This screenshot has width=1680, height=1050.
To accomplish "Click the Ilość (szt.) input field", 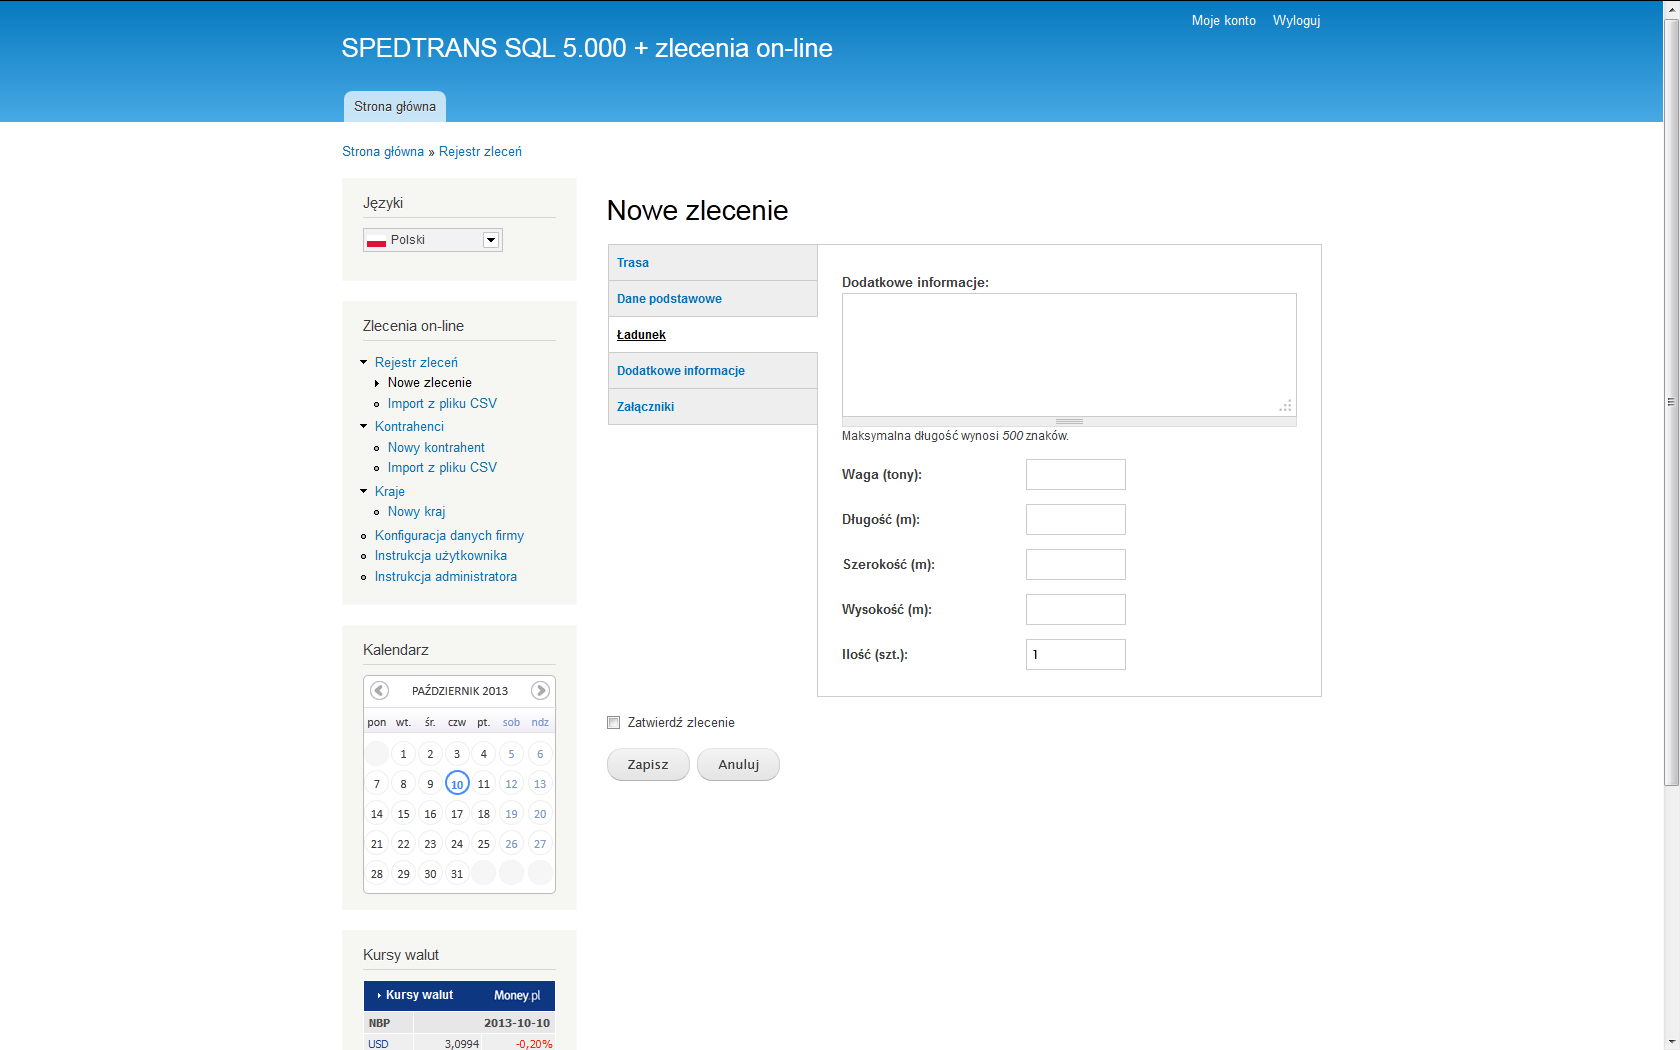I will tap(1076, 654).
